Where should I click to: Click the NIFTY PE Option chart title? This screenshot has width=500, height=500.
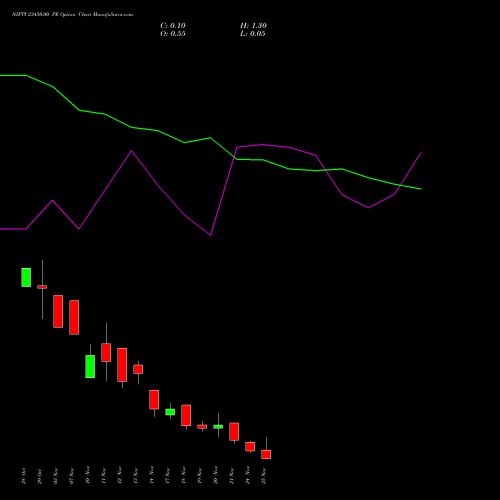tap(72, 14)
